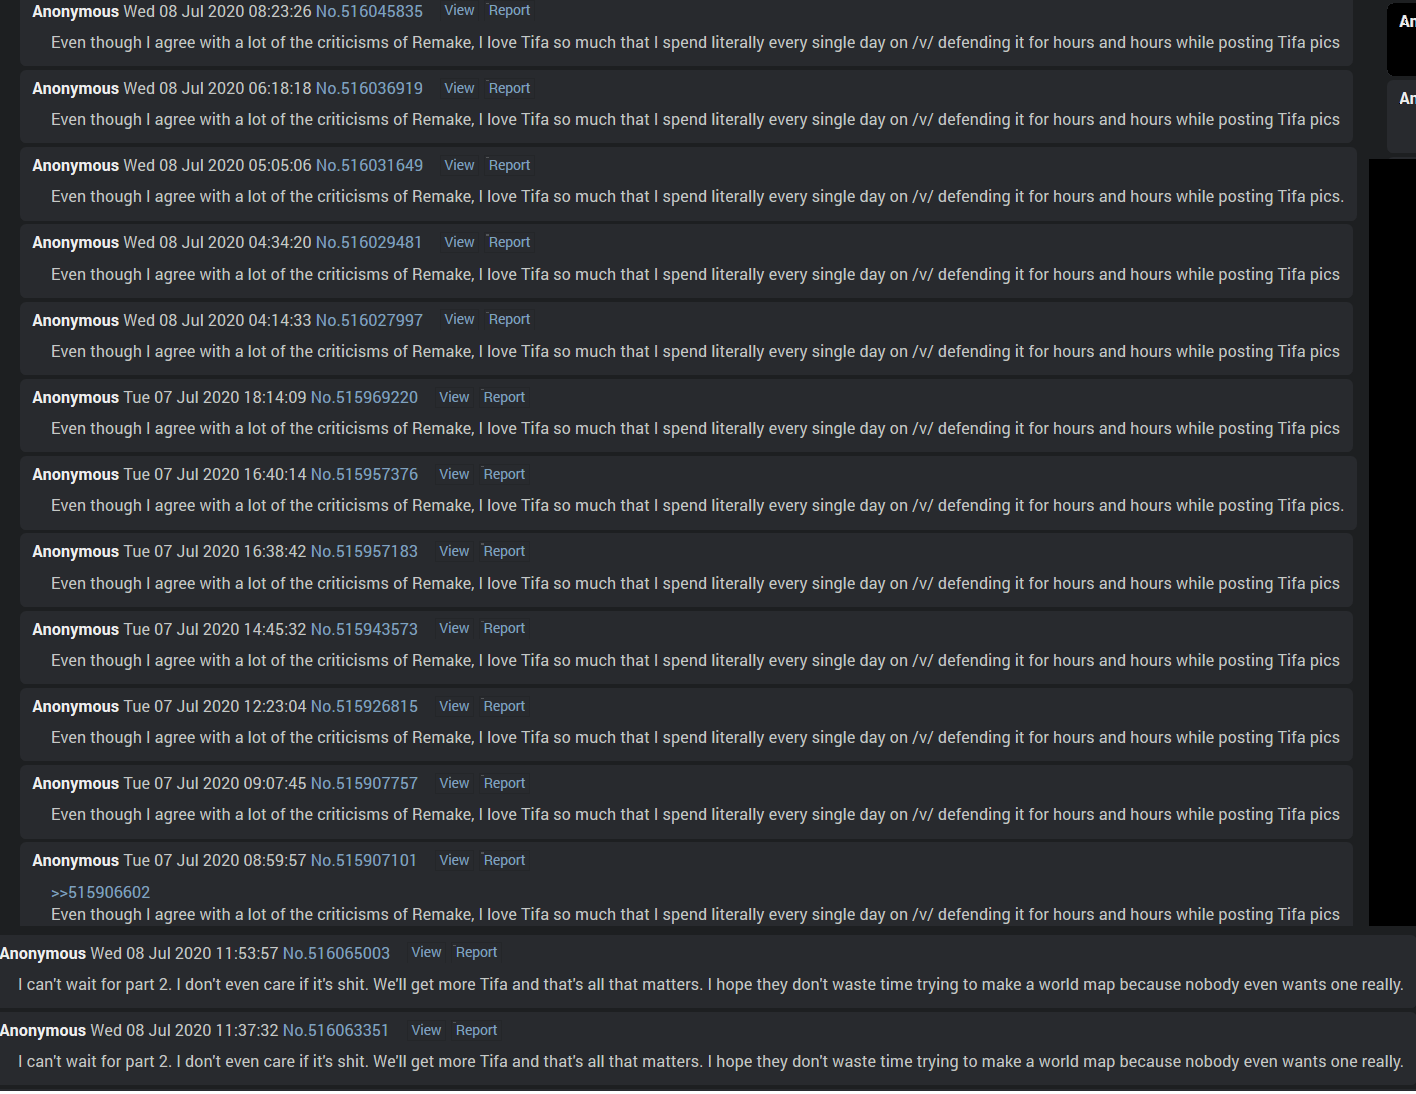Screen dimensions: 1416x1094
Task: View post No.515926815
Action: click(454, 706)
